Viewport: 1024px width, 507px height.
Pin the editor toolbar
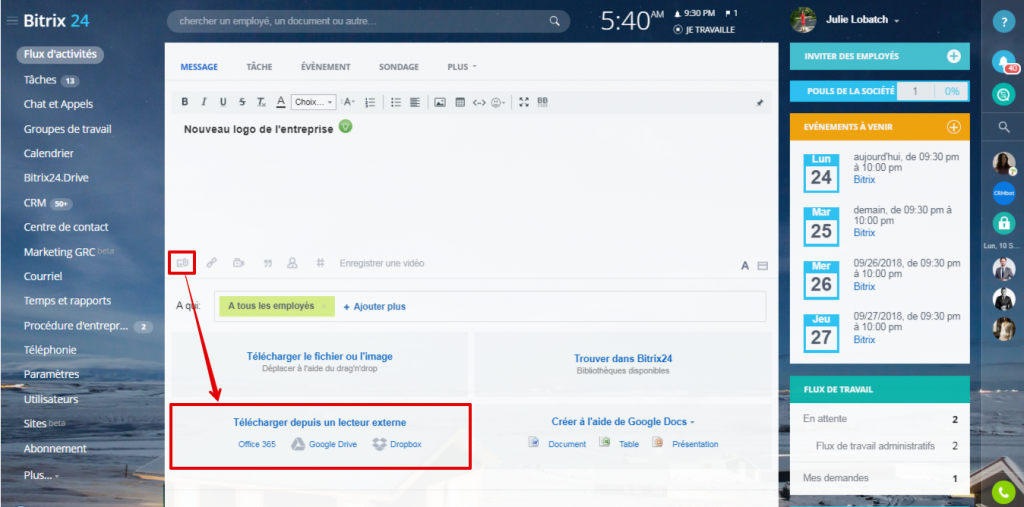pos(760,103)
